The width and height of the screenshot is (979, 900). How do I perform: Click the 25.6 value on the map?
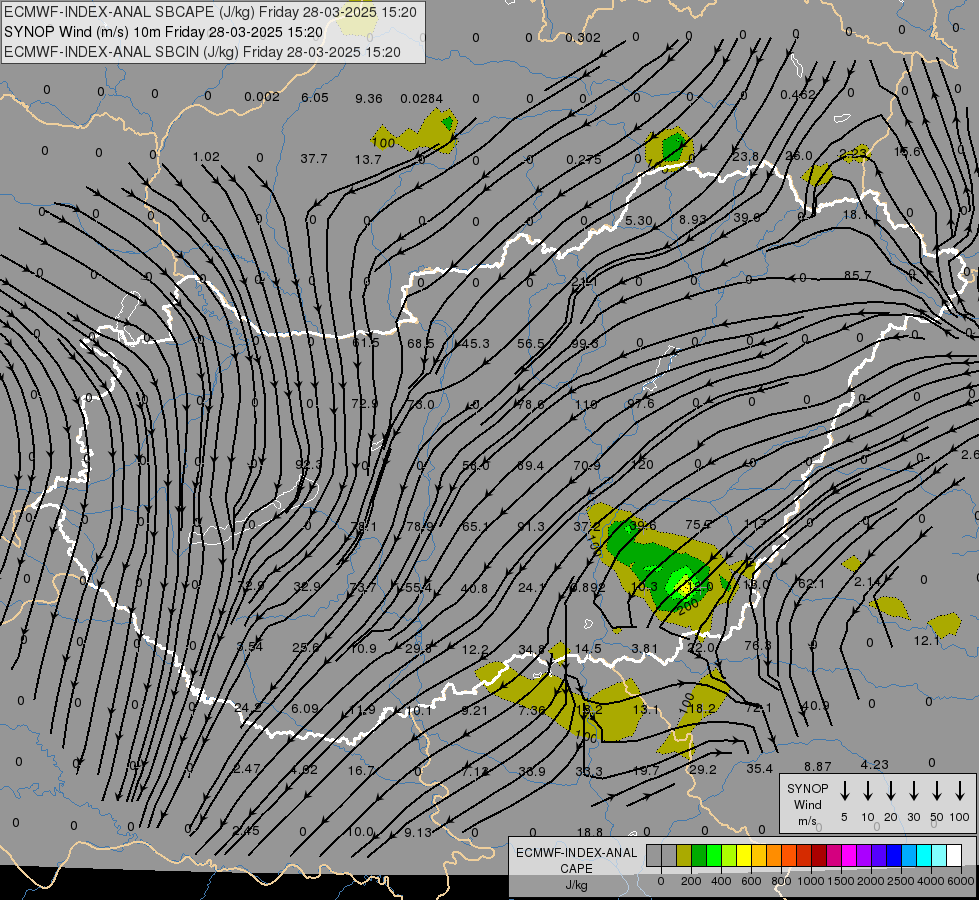(306, 648)
